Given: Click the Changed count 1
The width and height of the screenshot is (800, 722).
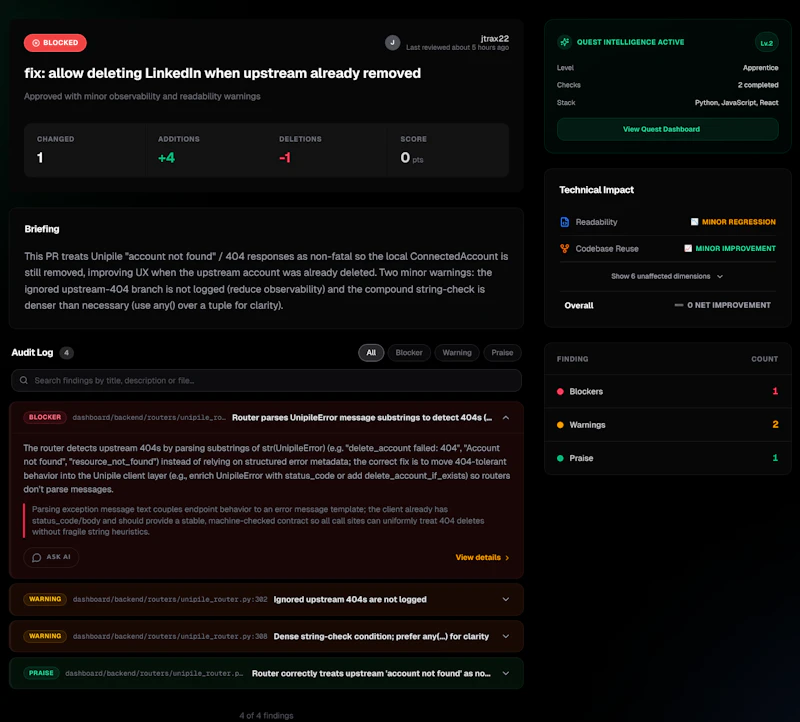Looking at the screenshot, I should click(40, 158).
